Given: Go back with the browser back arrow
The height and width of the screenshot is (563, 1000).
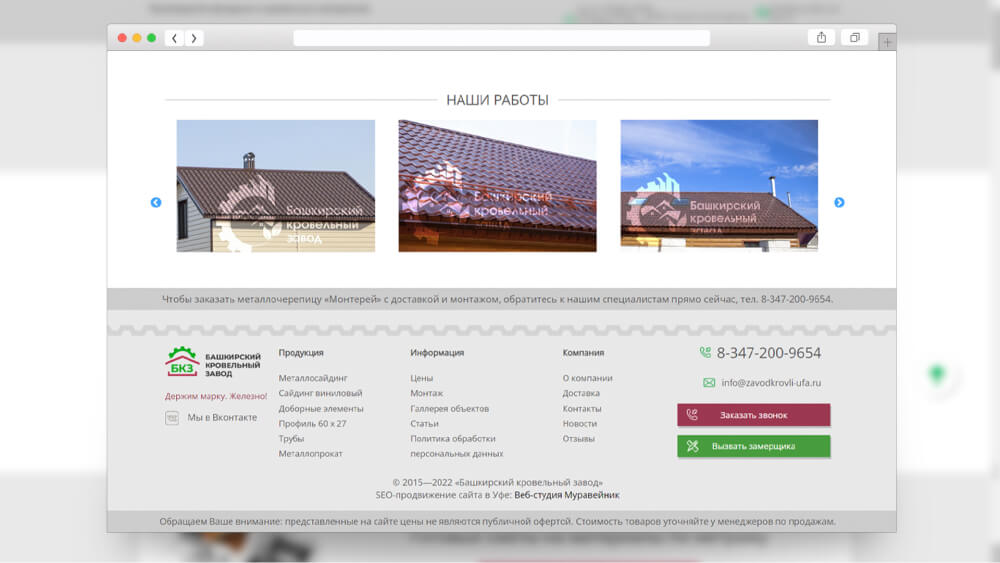Looking at the screenshot, I should pos(174,38).
